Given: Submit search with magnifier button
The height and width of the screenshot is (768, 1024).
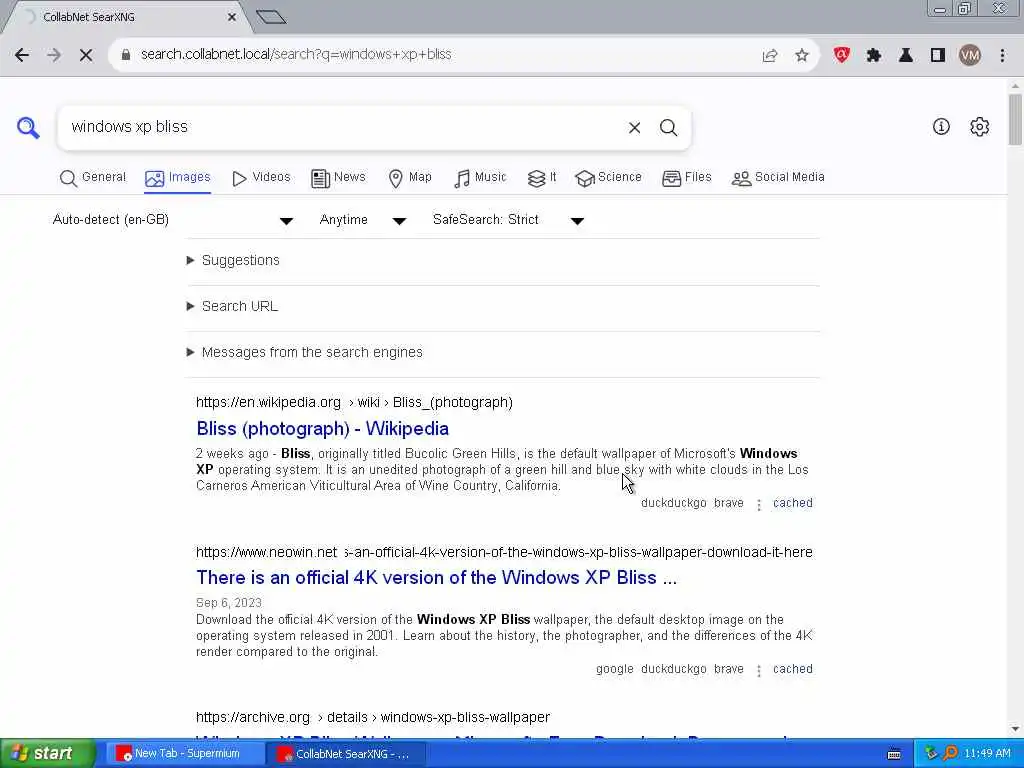Looking at the screenshot, I should [x=668, y=127].
